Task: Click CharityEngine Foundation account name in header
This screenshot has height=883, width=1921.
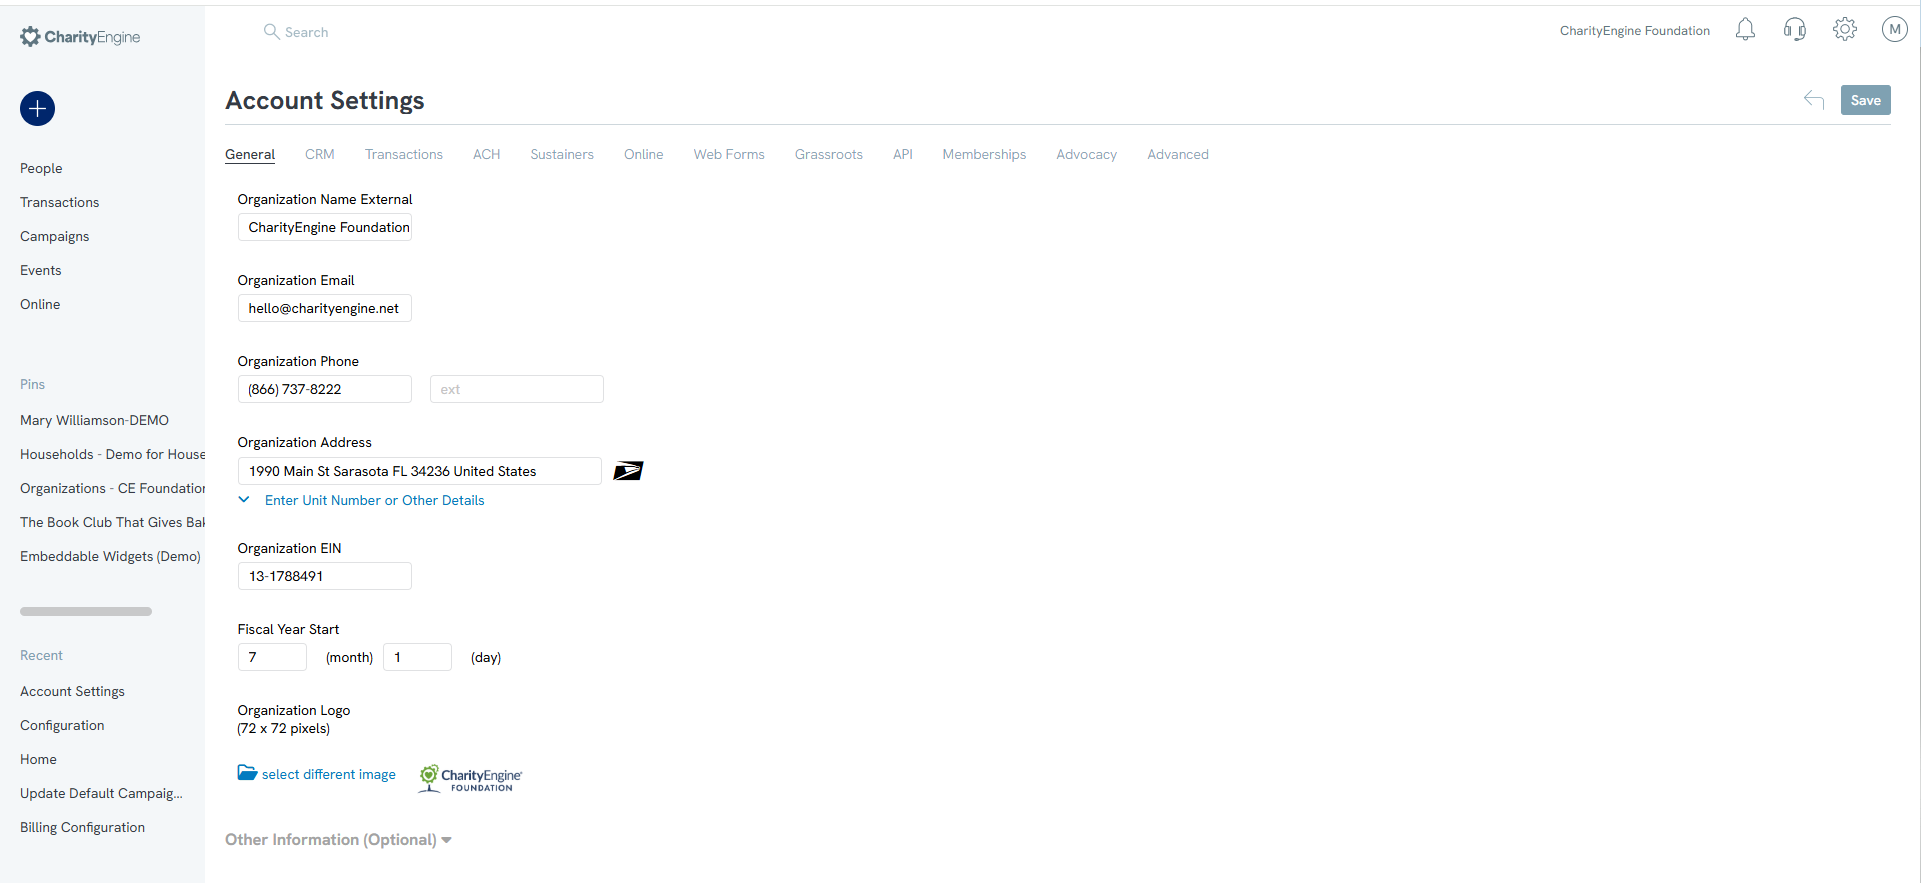Action: [1635, 31]
